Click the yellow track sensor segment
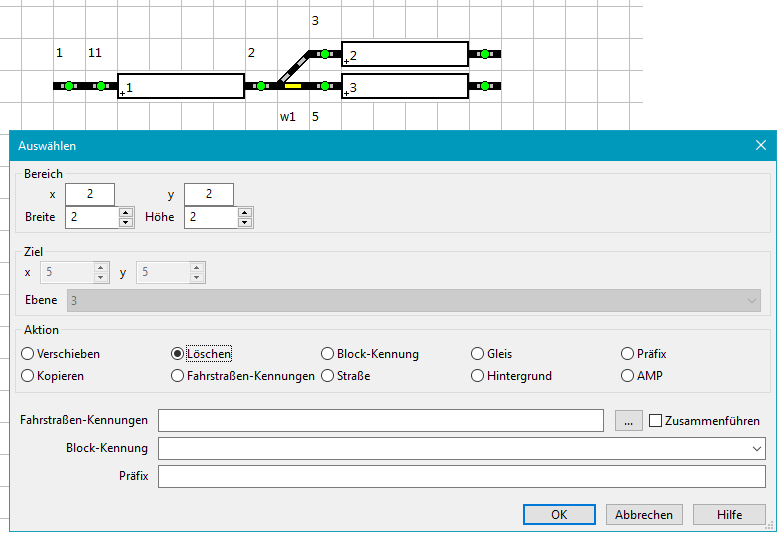Screen dimensions: 784x541 tap(293, 86)
